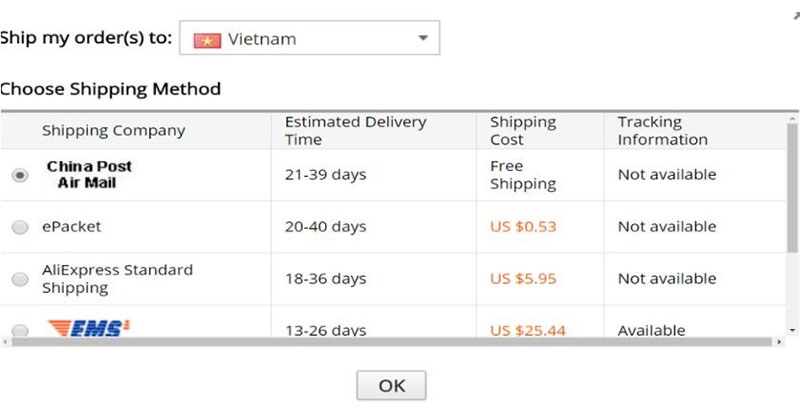Confirm selection with the OK button

tap(391, 385)
